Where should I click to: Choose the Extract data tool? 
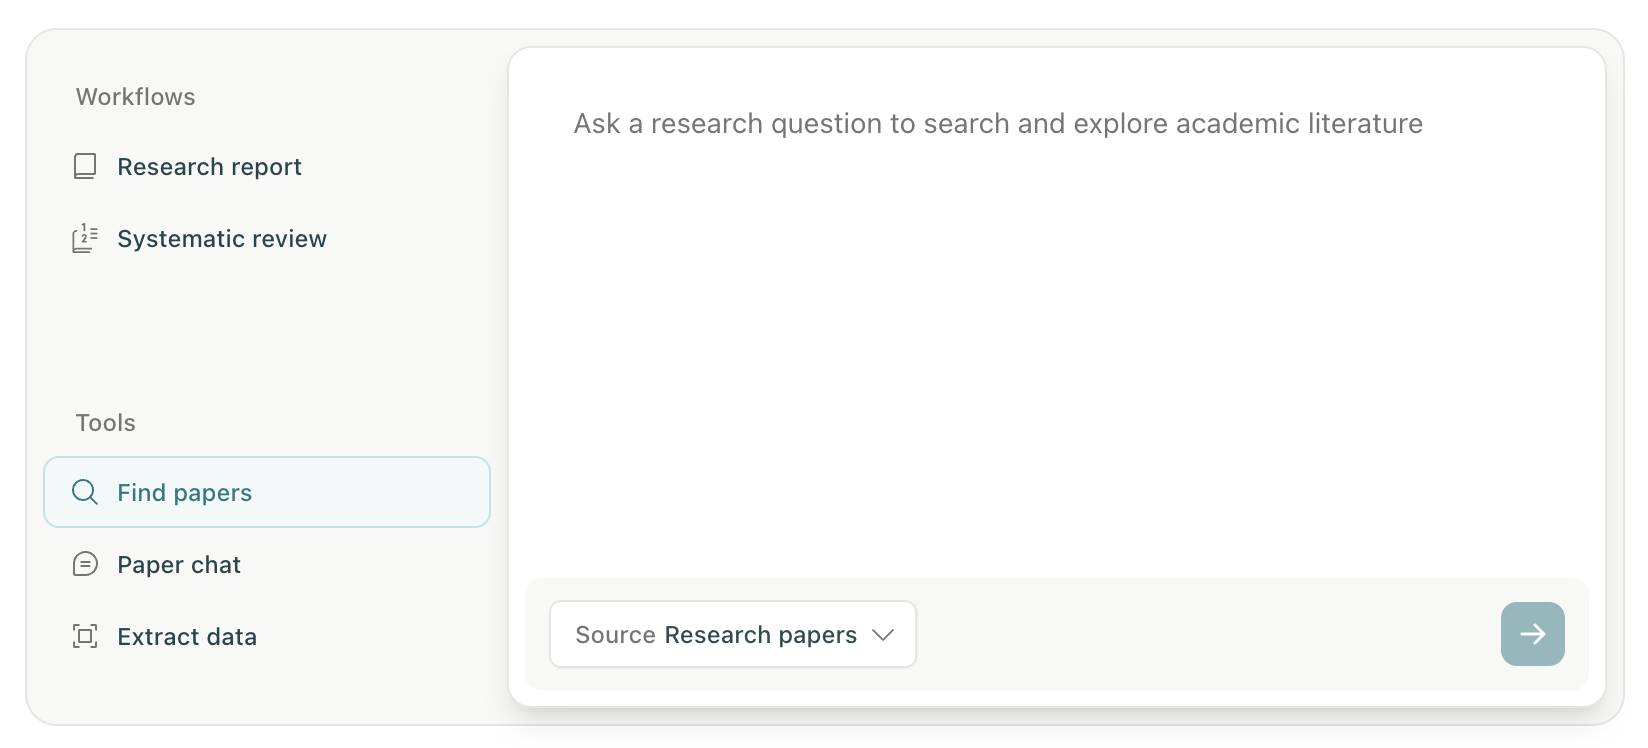pyautogui.click(x=187, y=637)
